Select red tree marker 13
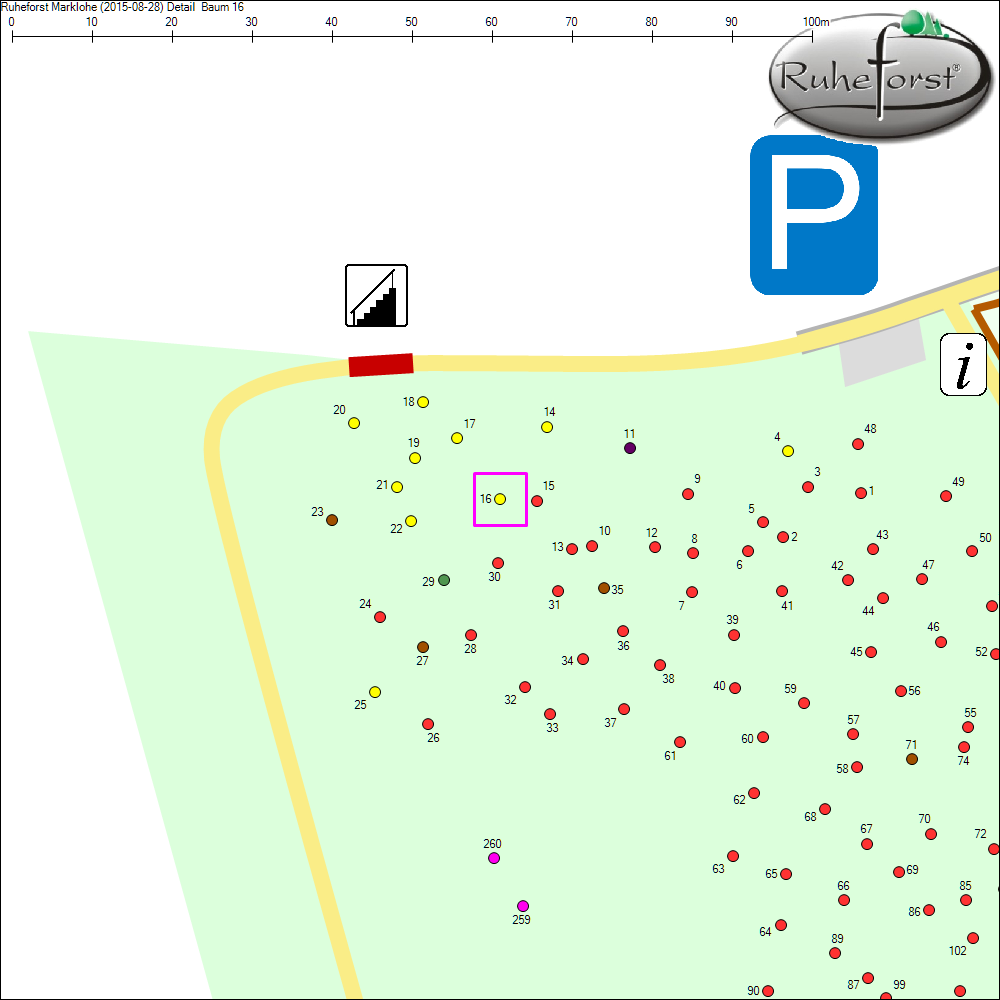1000x1000 pixels. 572,549
